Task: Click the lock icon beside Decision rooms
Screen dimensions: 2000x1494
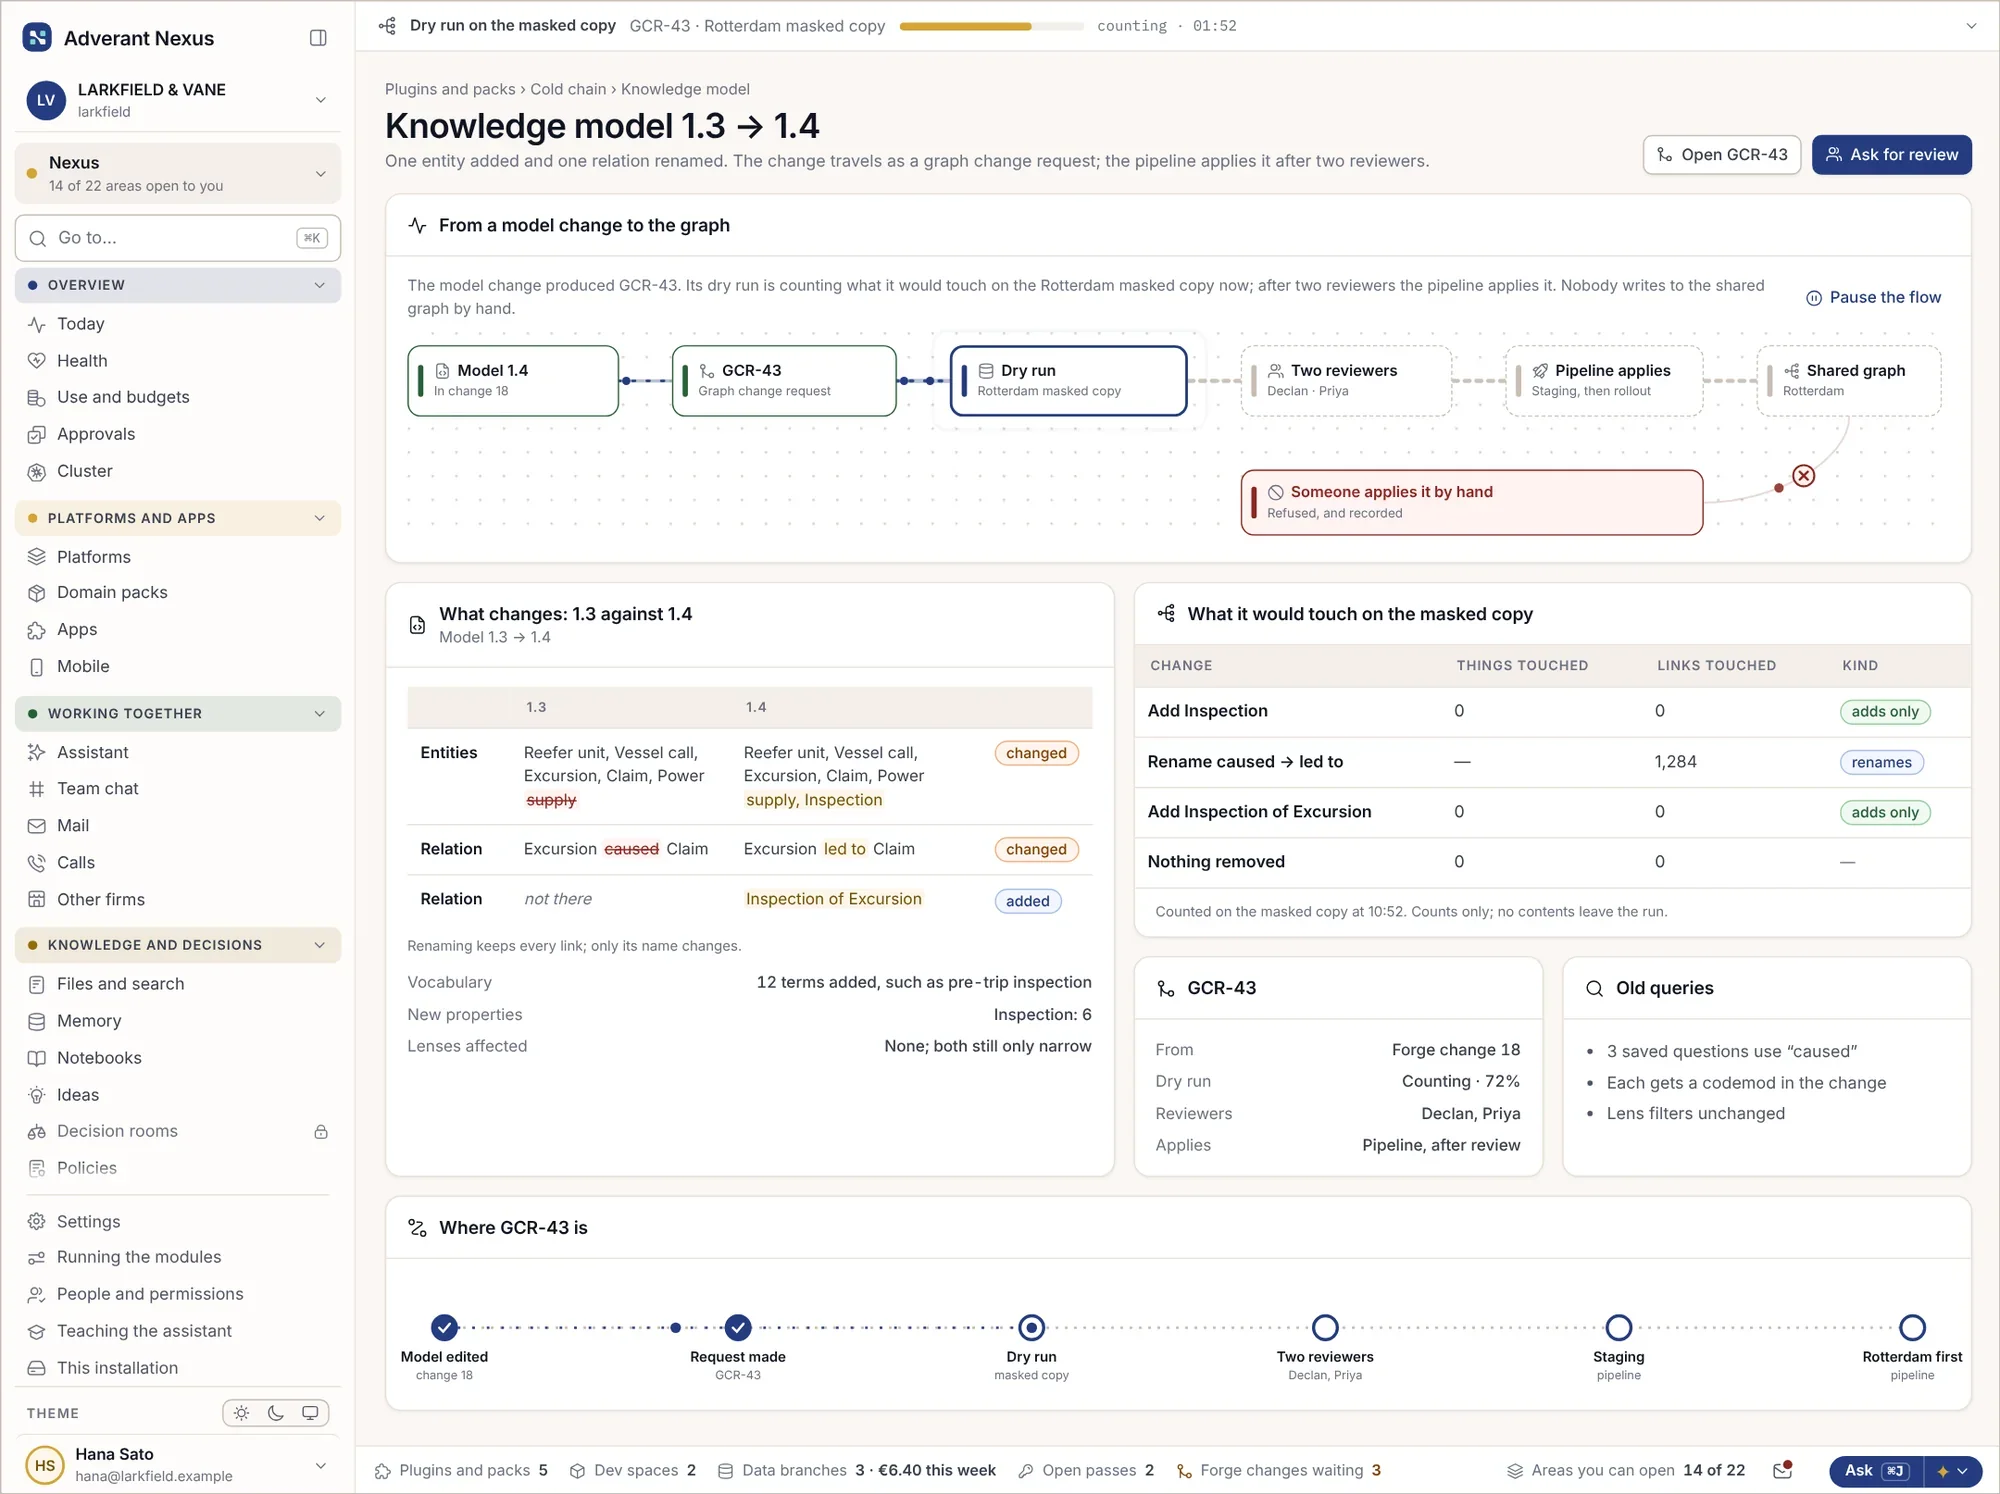Action: pos(321,1131)
